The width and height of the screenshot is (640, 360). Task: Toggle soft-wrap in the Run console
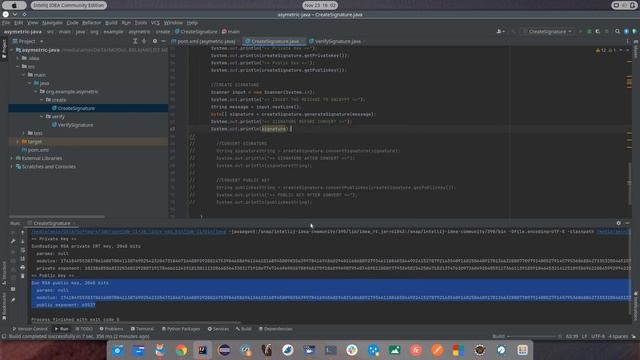tap(22, 250)
